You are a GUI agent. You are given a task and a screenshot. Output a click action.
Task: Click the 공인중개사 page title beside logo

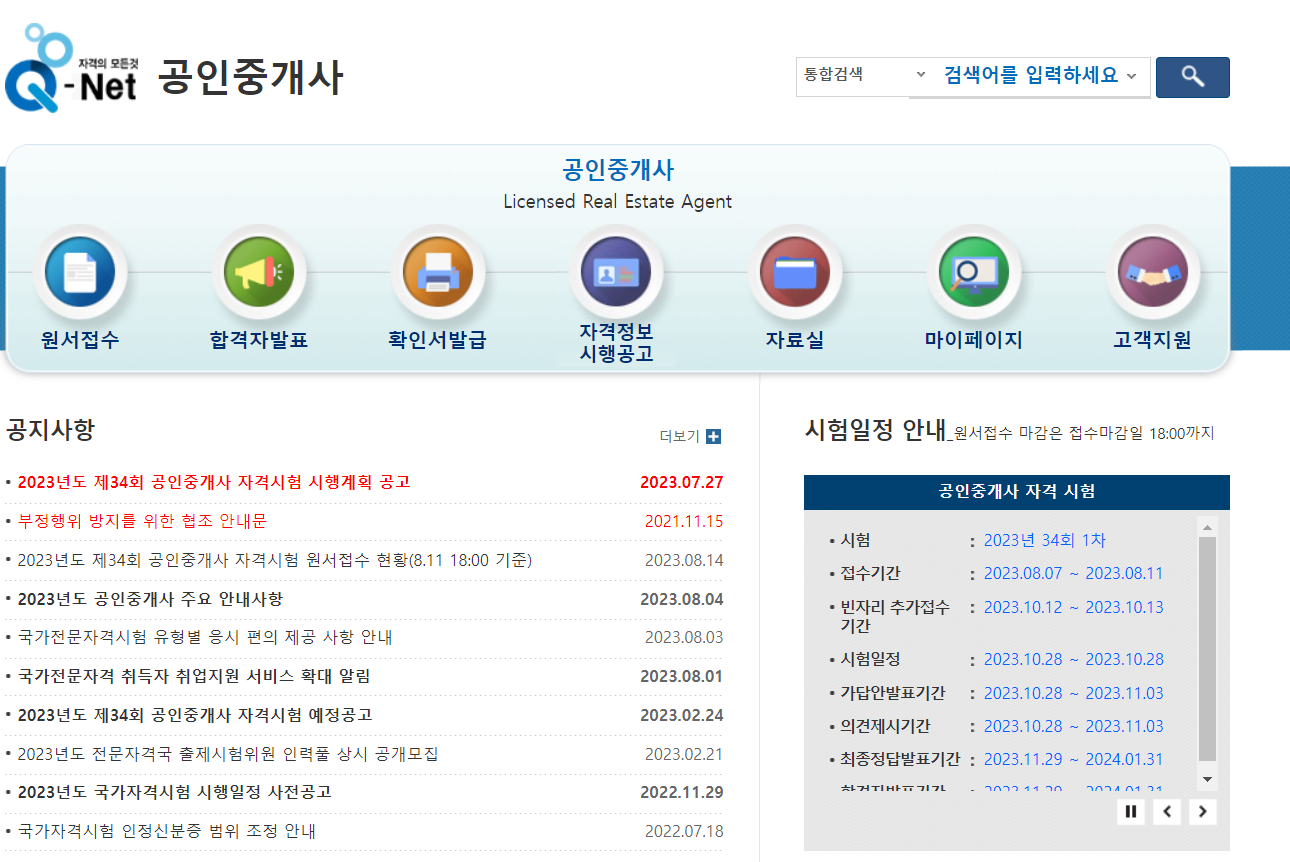coord(250,77)
